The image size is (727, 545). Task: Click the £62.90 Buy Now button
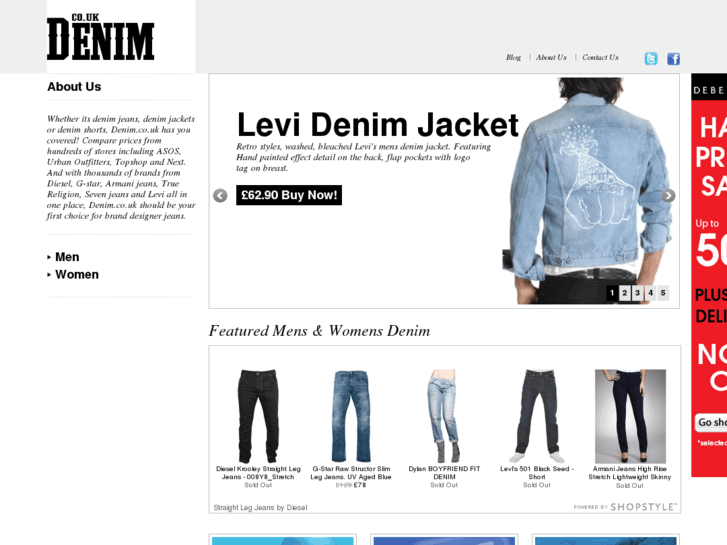point(289,195)
